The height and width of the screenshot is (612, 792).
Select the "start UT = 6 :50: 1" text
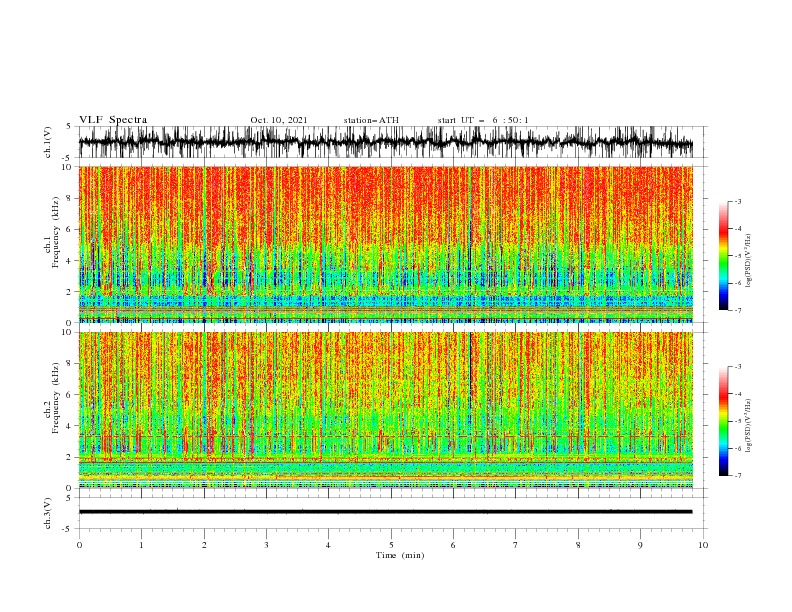483,120
